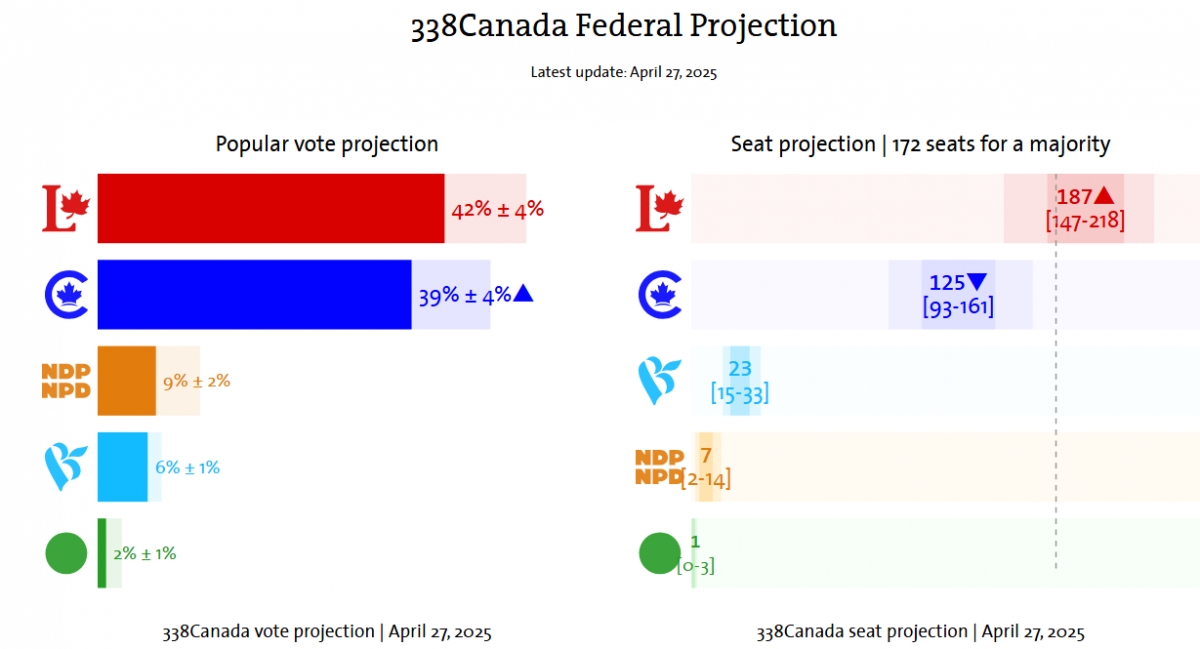Click the Liberal logo in popular vote chart
Screen dimensions: 1200x649
click(x=66, y=208)
